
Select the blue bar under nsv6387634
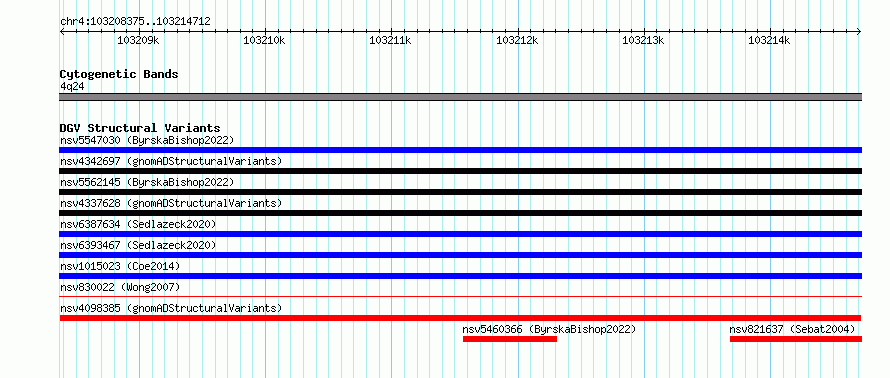tap(460, 234)
